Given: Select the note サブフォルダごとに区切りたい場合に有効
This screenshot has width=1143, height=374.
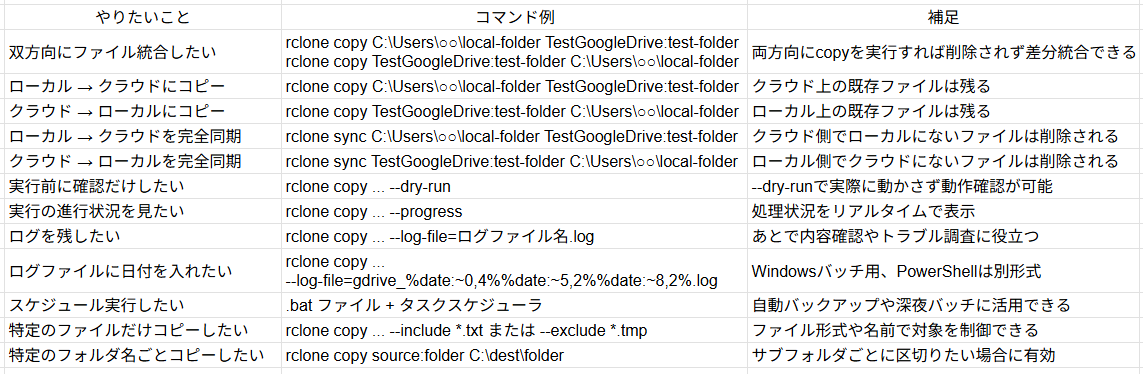Looking at the screenshot, I should (x=944, y=356).
